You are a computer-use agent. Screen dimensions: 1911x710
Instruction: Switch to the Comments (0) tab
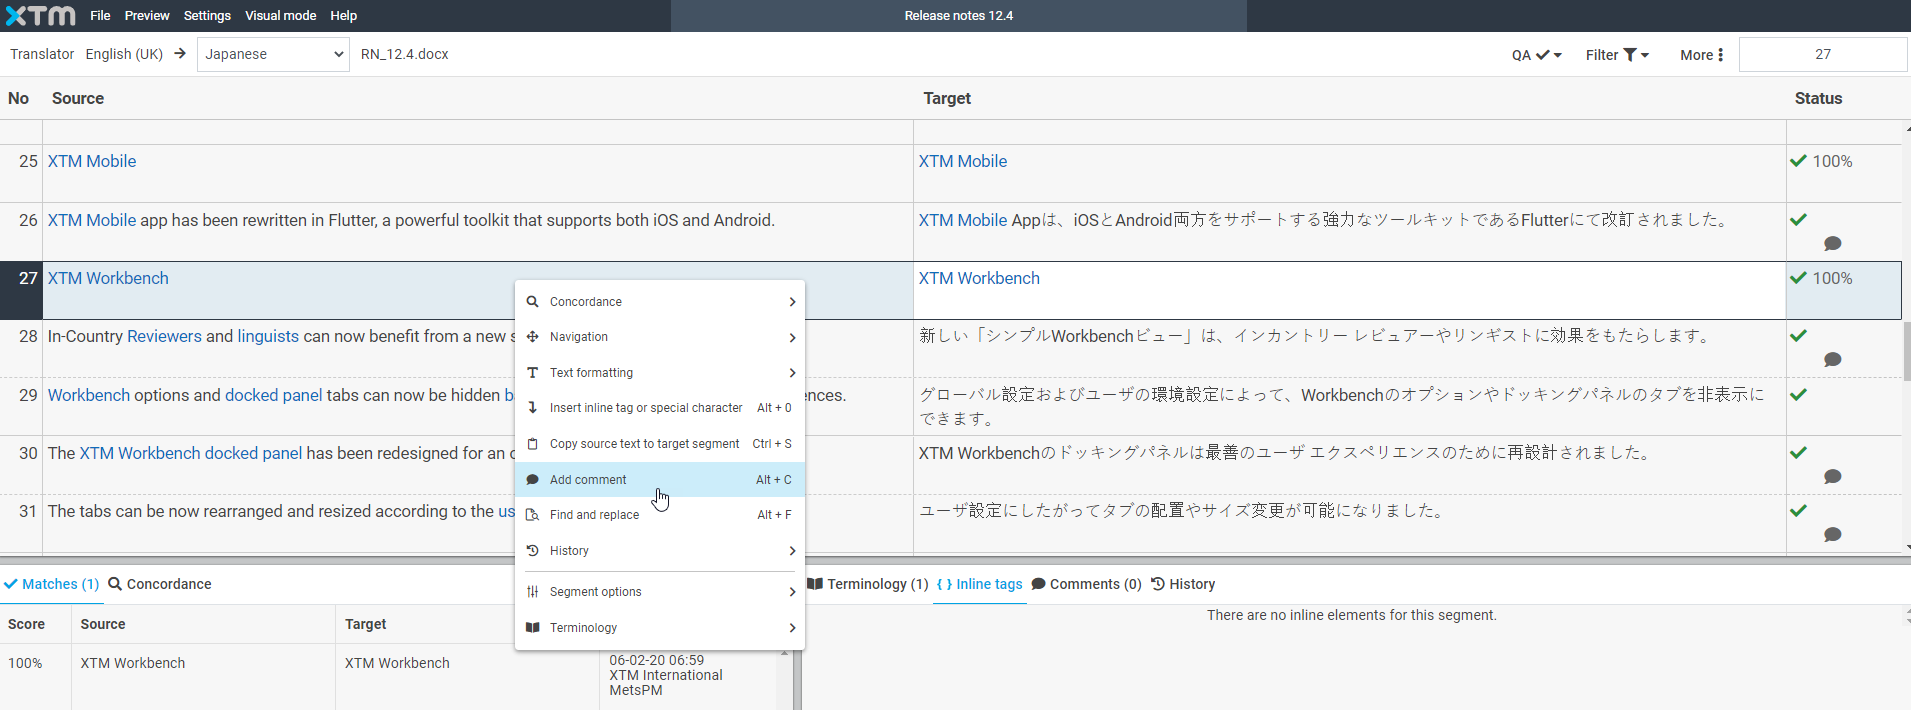pos(1086,584)
